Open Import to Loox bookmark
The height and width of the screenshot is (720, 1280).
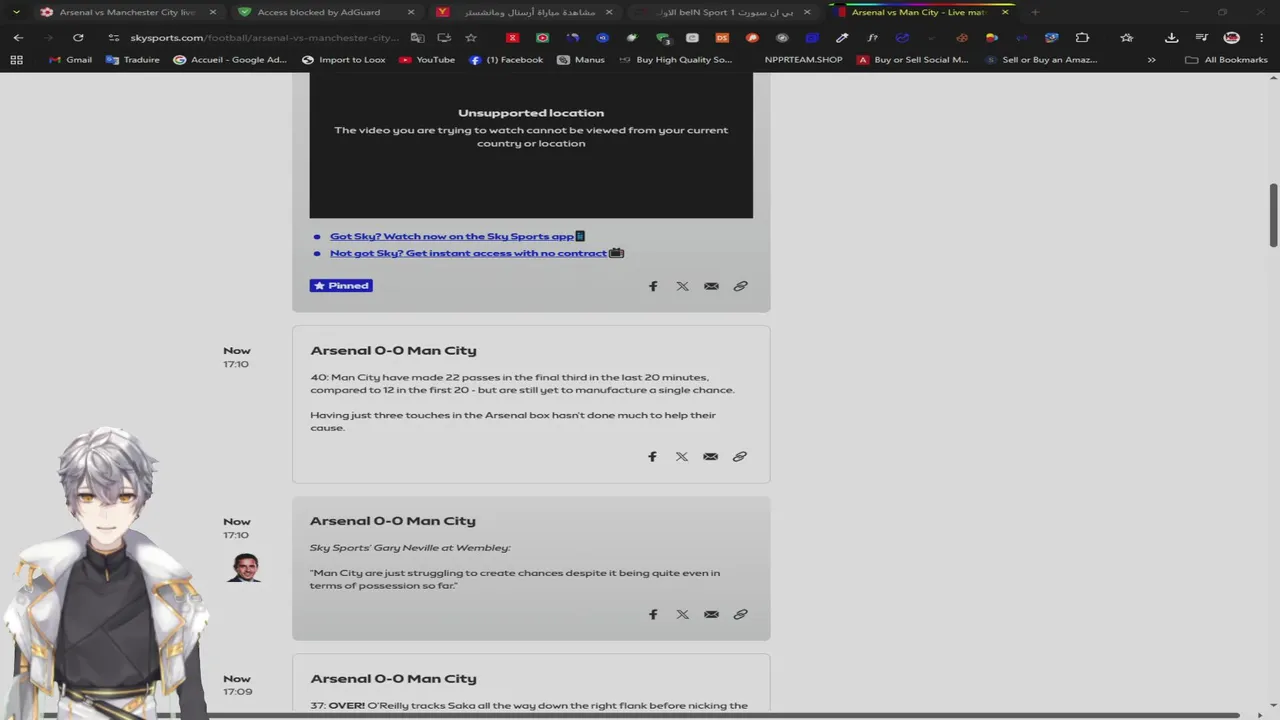pos(343,60)
